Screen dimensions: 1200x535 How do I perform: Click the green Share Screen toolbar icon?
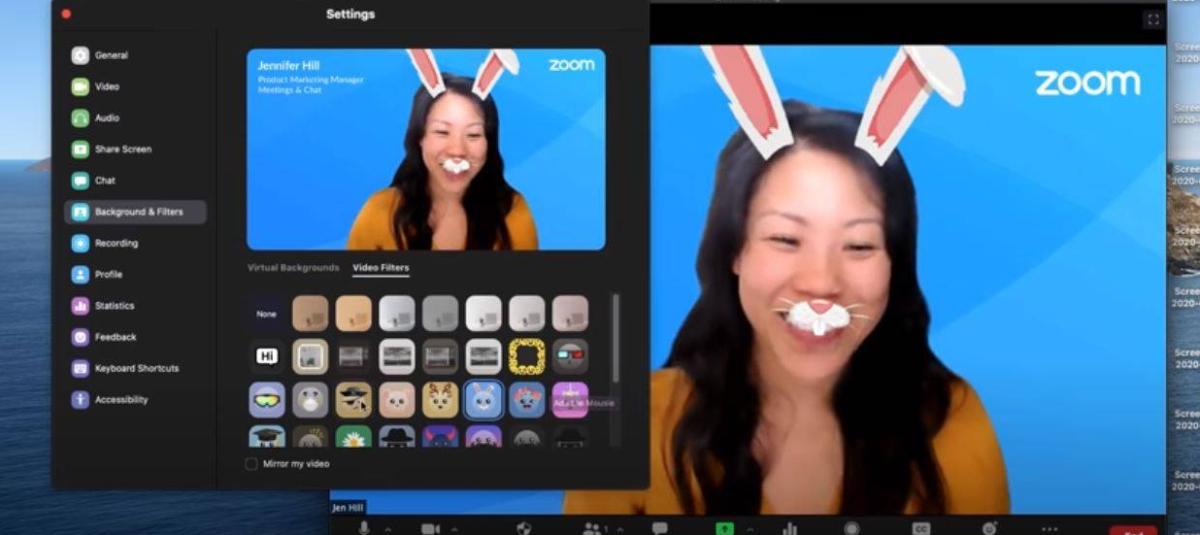[x=724, y=528]
